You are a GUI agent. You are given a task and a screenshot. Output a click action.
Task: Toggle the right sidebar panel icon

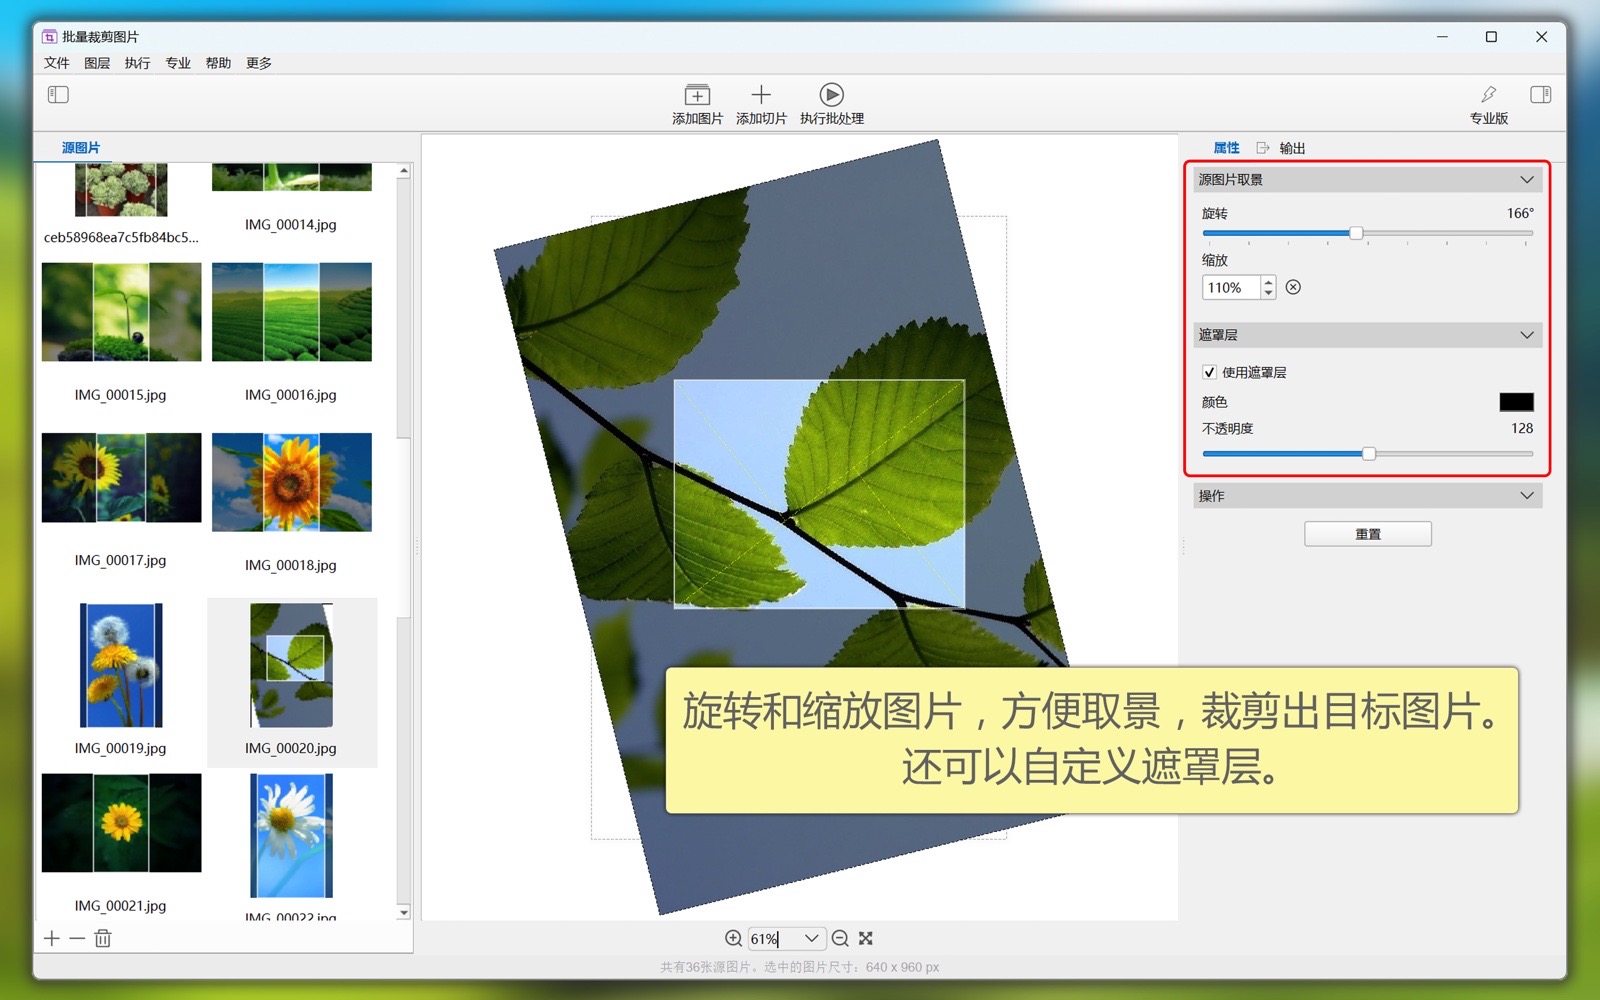[x=1540, y=95]
